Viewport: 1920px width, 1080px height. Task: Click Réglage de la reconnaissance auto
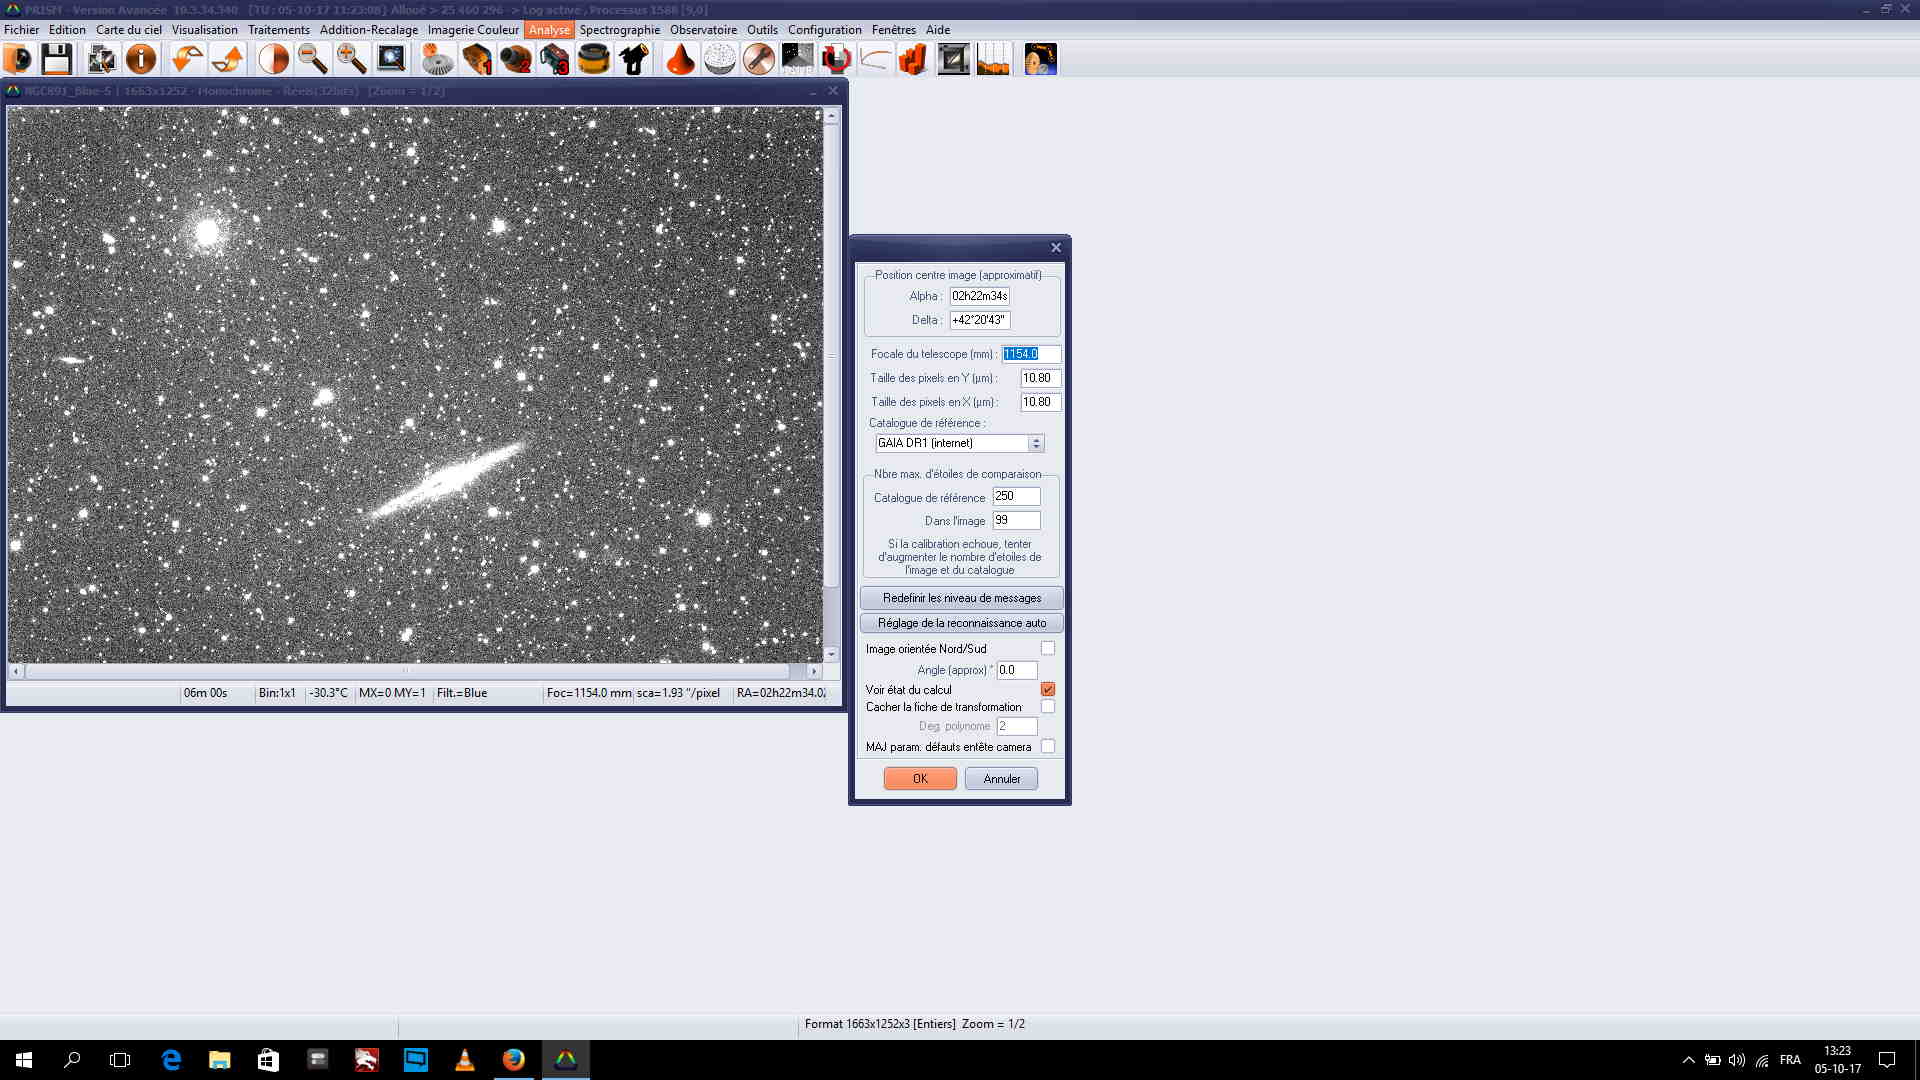[x=961, y=623]
